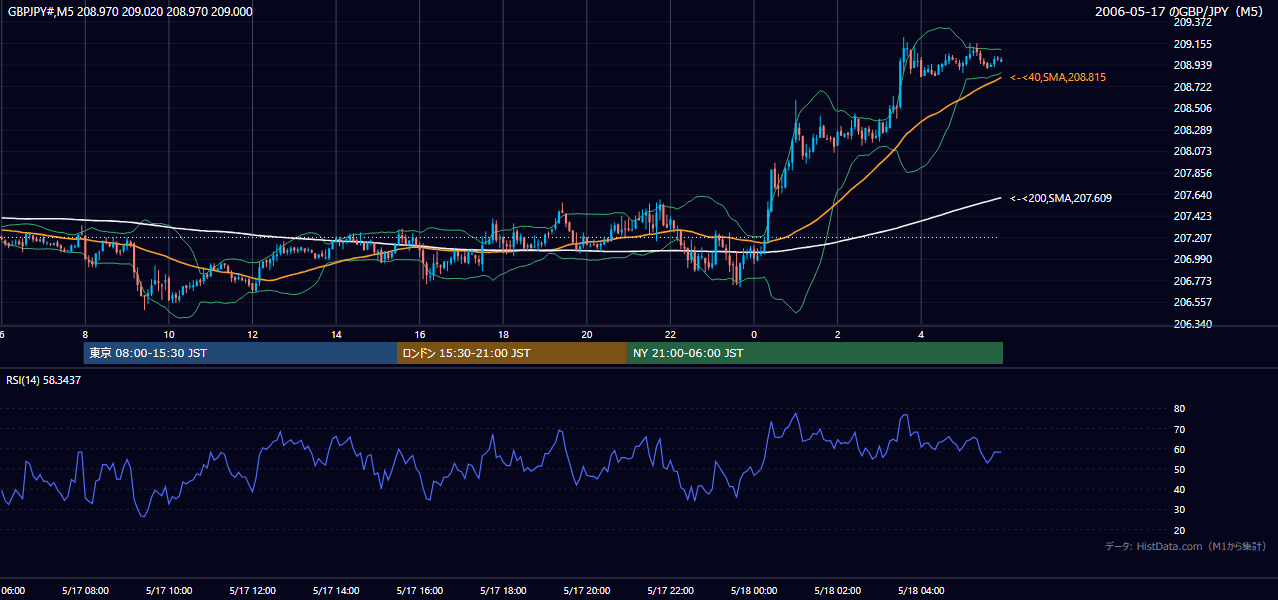Click the 209.372 price axis label
Image resolution: width=1278 pixels, height=600 pixels.
point(1192,22)
